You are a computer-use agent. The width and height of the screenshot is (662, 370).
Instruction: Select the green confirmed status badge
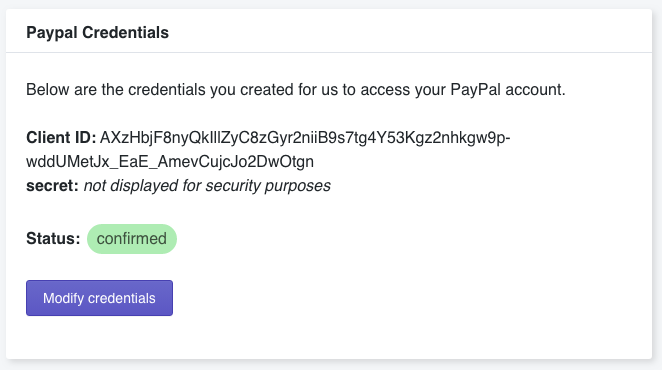coord(132,239)
